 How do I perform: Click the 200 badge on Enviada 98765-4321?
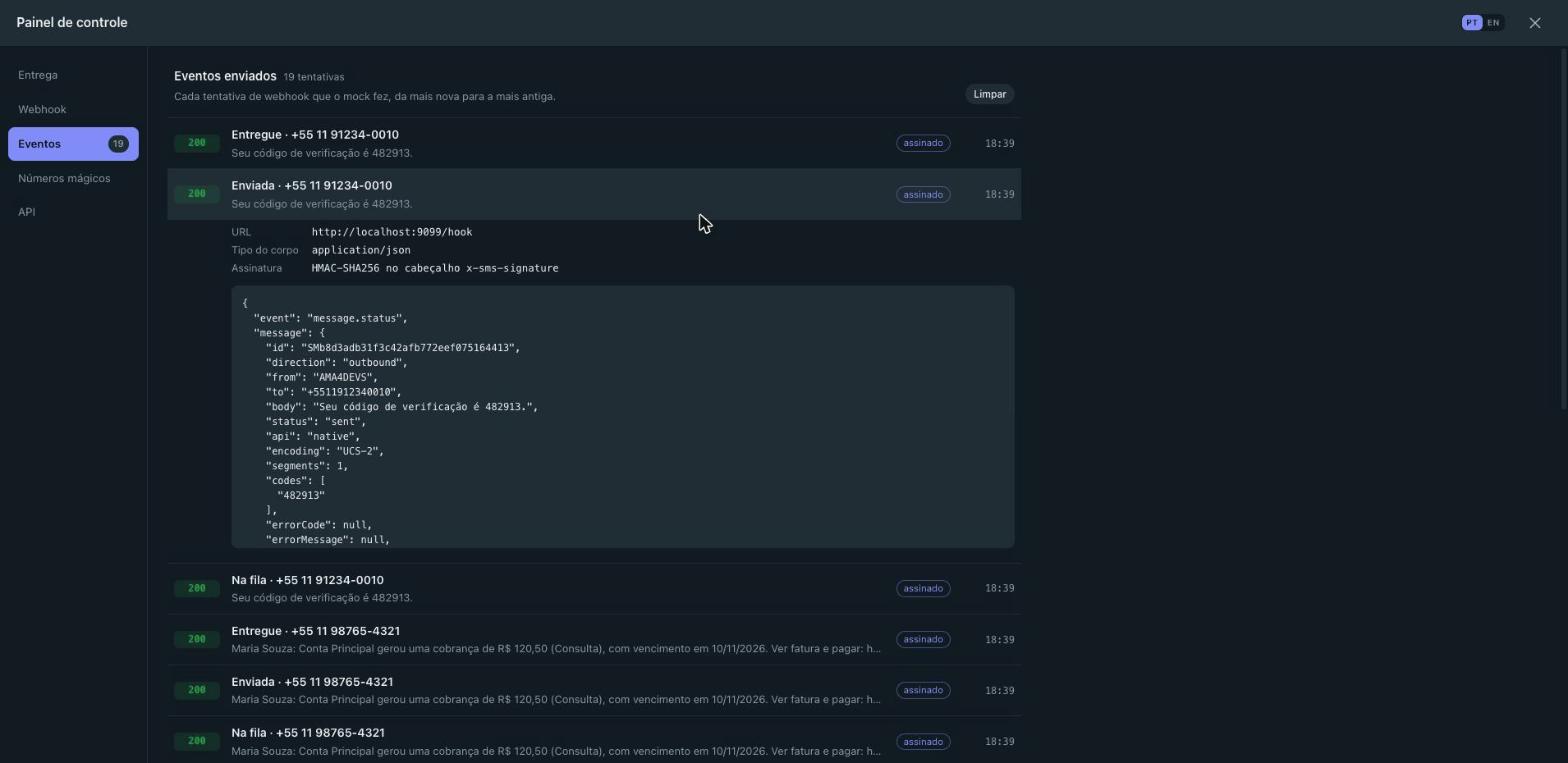[x=196, y=690]
